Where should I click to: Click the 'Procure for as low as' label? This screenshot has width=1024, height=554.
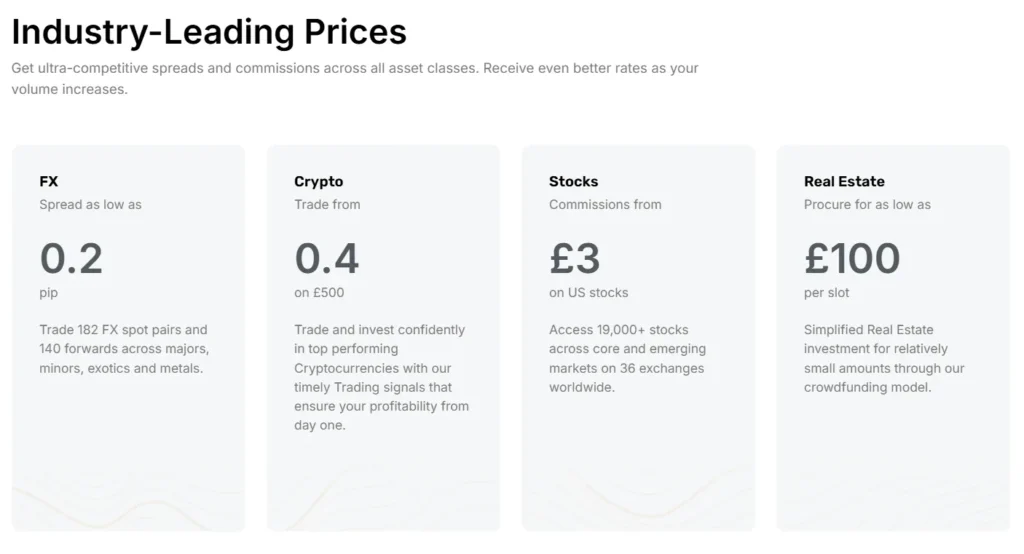[x=867, y=204]
